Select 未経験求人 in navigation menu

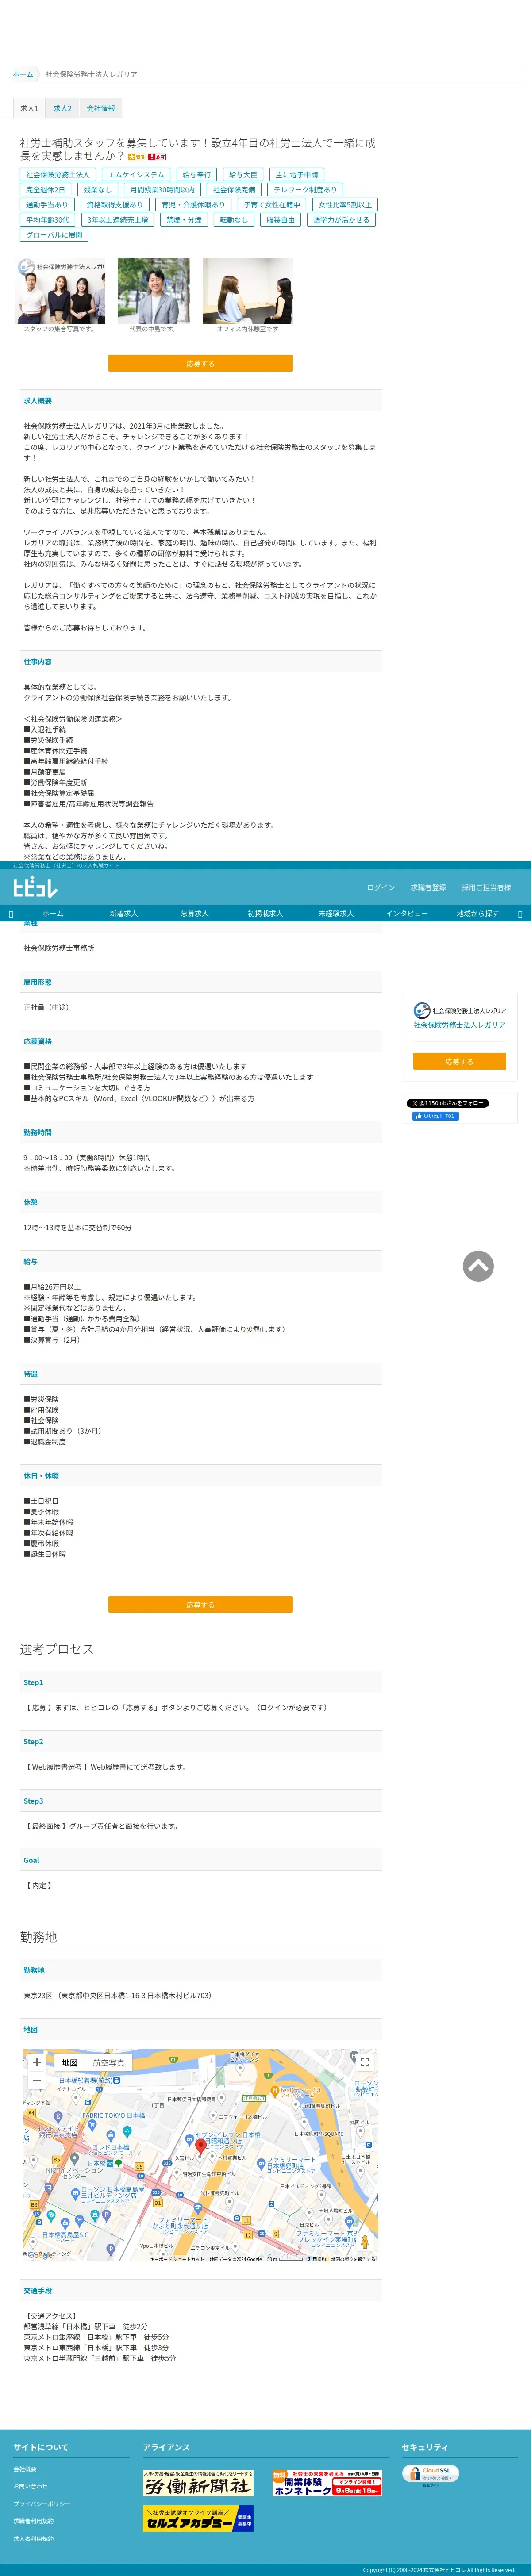[x=335, y=914]
